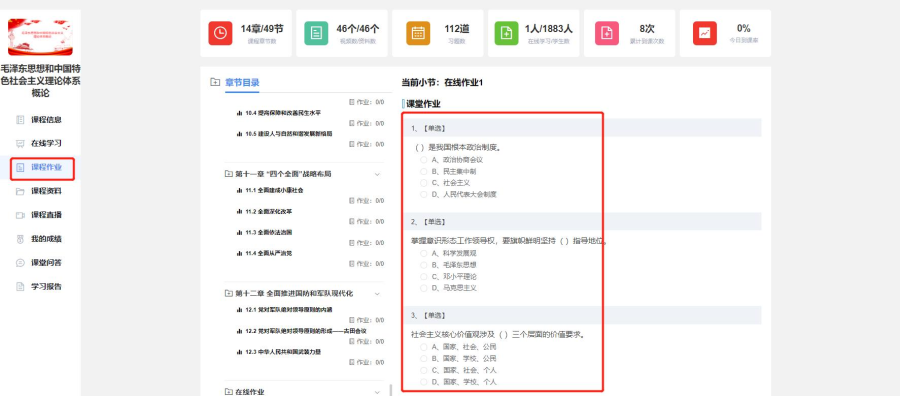Expand the 在线作业 chapter chevron
This screenshot has width=900, height=396.
coord(377,392)
